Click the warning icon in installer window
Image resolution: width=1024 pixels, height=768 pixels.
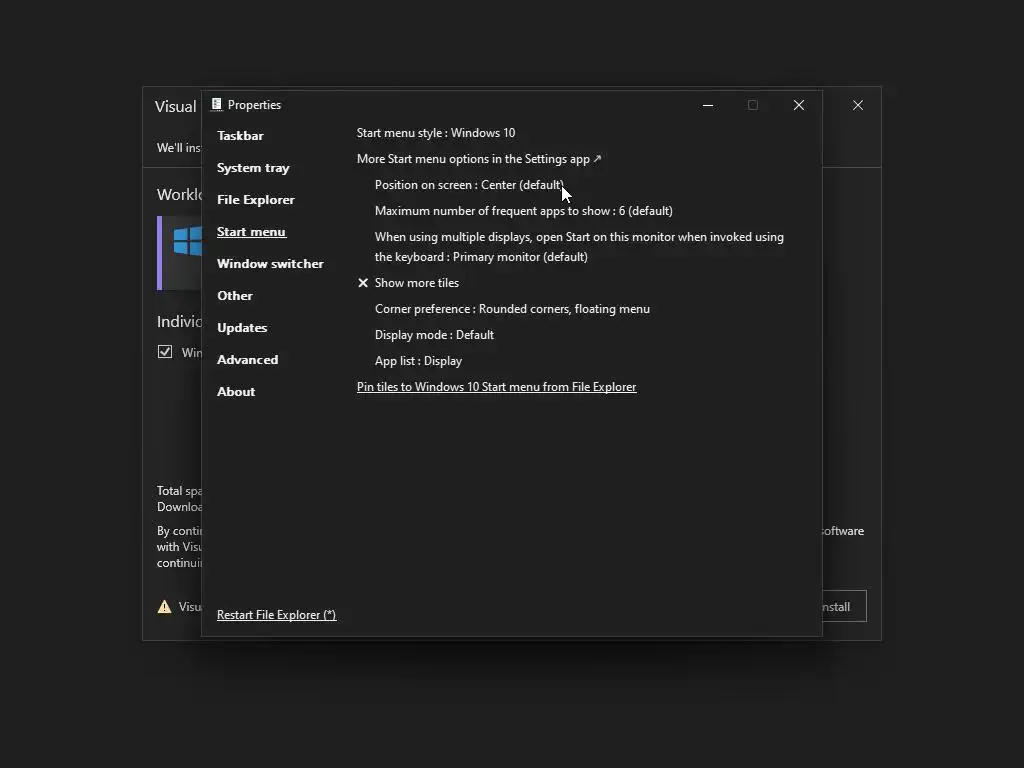[165, 607]
